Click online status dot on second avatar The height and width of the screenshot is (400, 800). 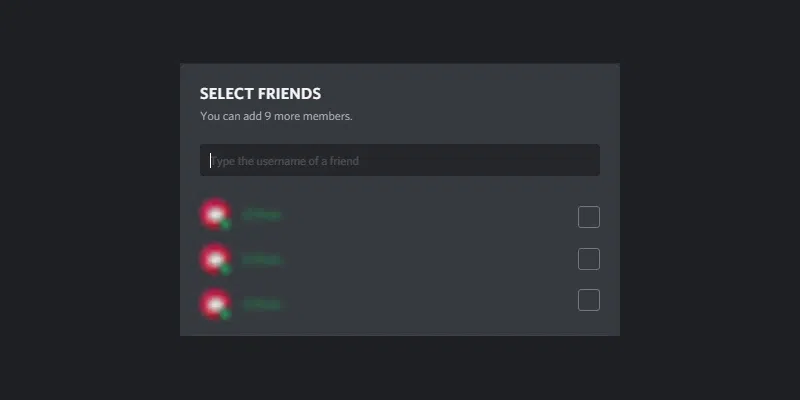tap(226, 270)
